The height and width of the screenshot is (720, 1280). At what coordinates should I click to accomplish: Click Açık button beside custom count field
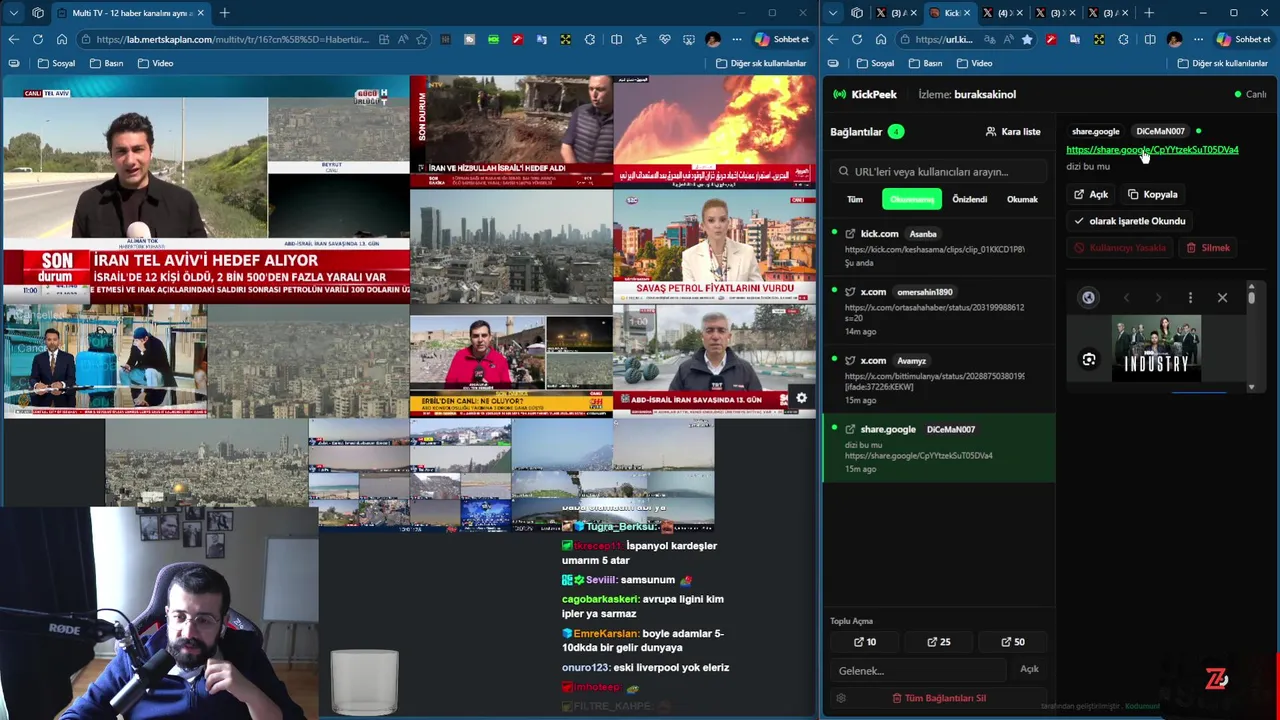tap(1029, 669)
